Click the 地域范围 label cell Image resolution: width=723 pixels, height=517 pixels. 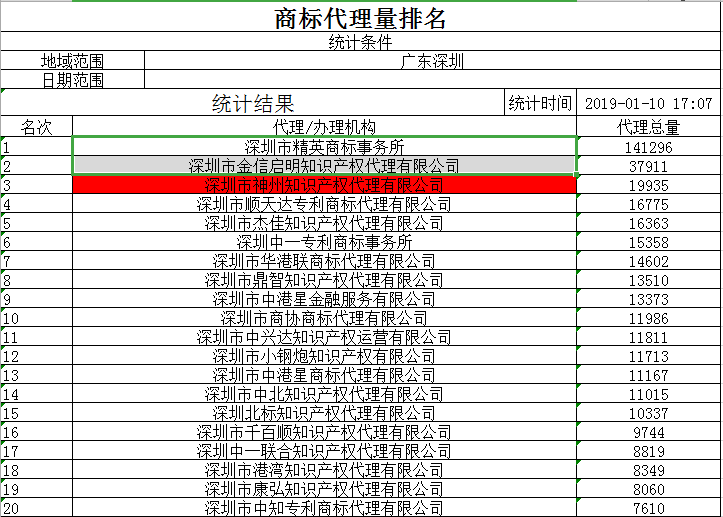coord(72,61)
